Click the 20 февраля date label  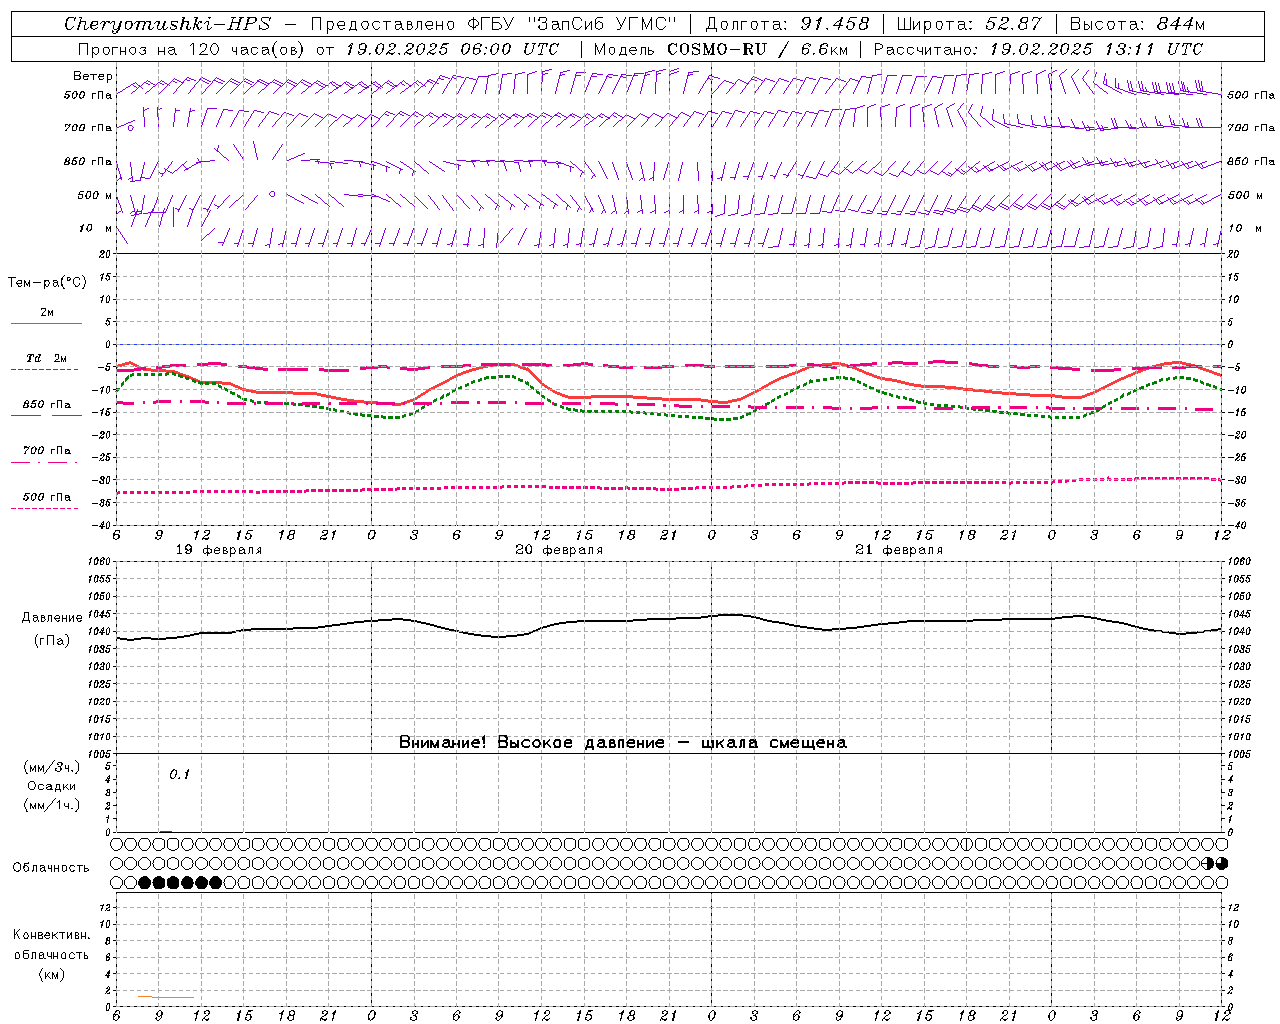[x=559, y=550]
